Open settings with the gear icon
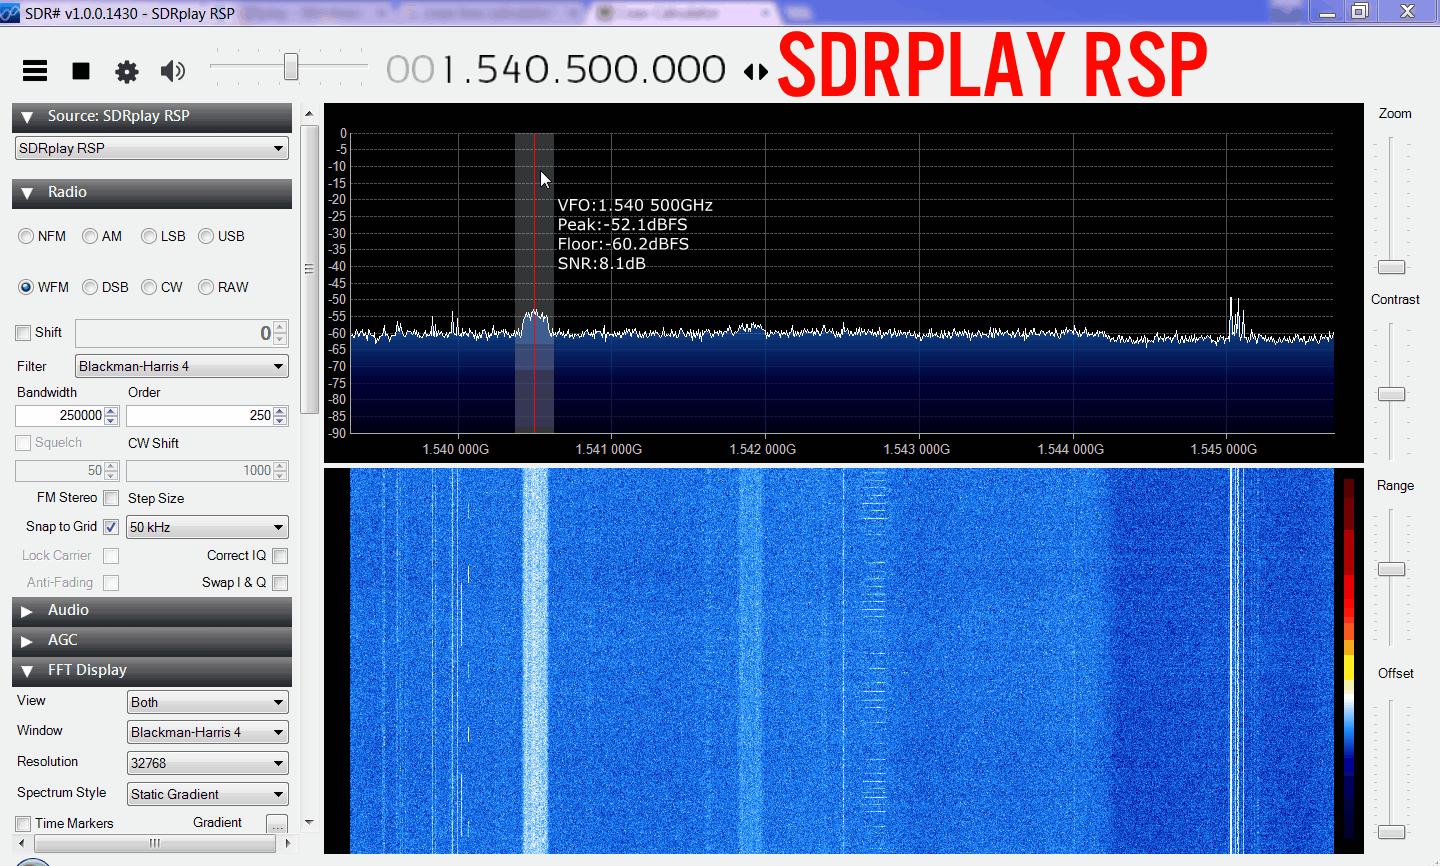Viewport: 1440px width, 866px height. tap(127, 71)
